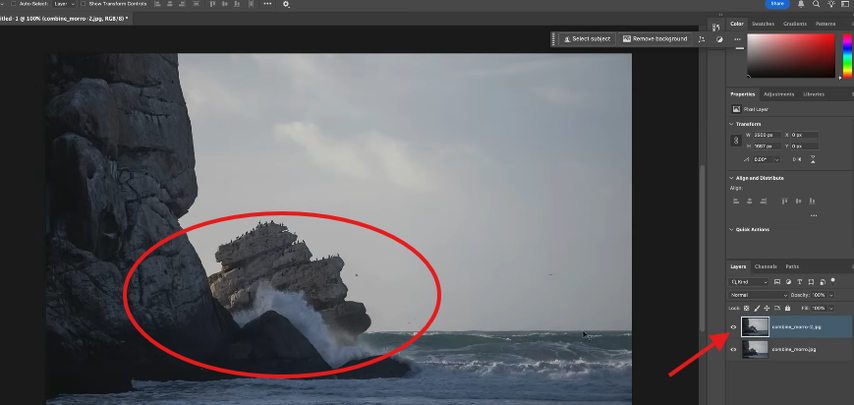Toggle the layer filtering on/off switch
The image size is (854, 405).
833,281
